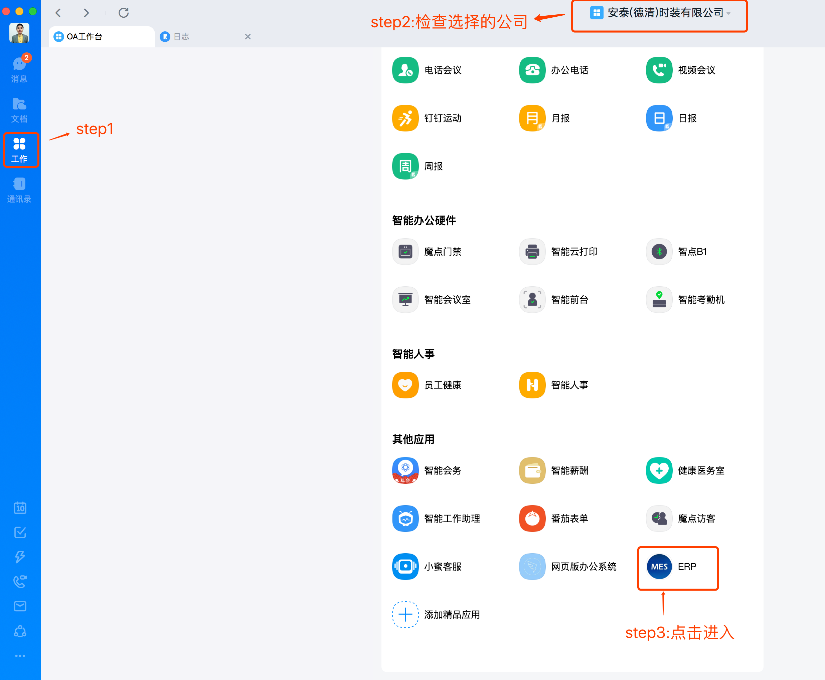
Task: Launch 电话会议 phone conference app
Action: 405,70
